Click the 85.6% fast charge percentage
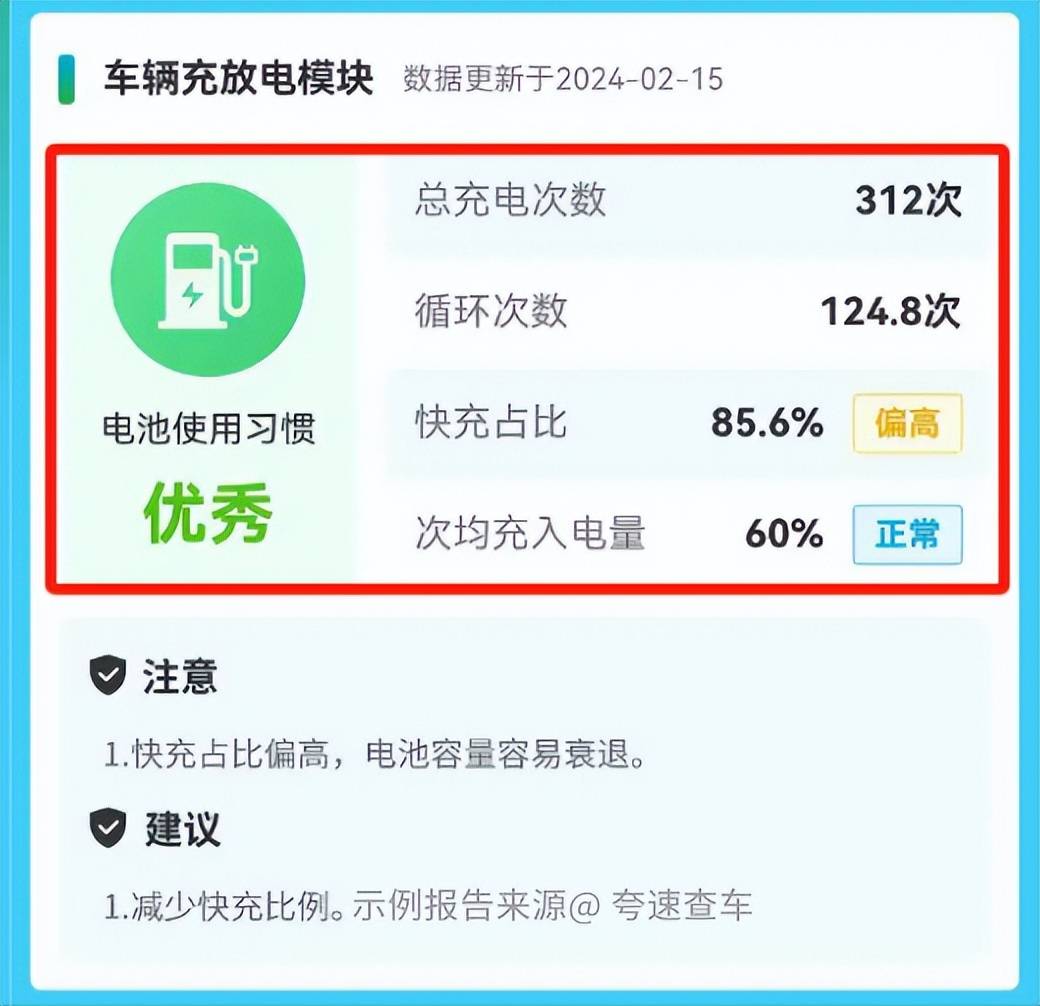 pos(767,422)
